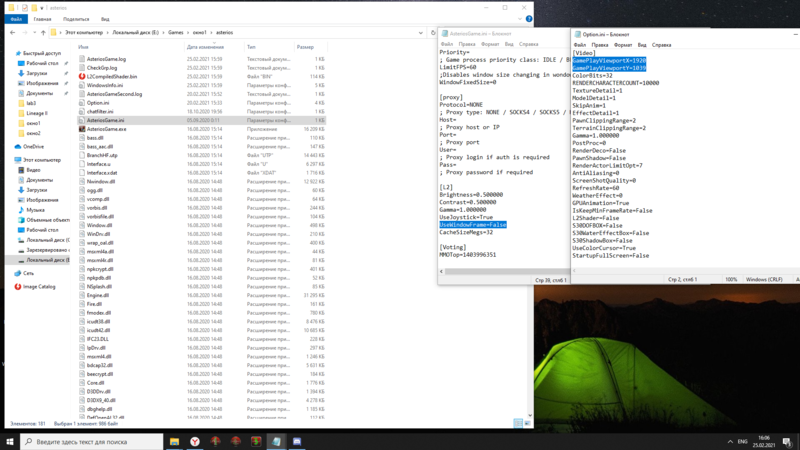Open File Explorer from the taskbar
This screenshot has height=450, width=800.
pos(174,441)
